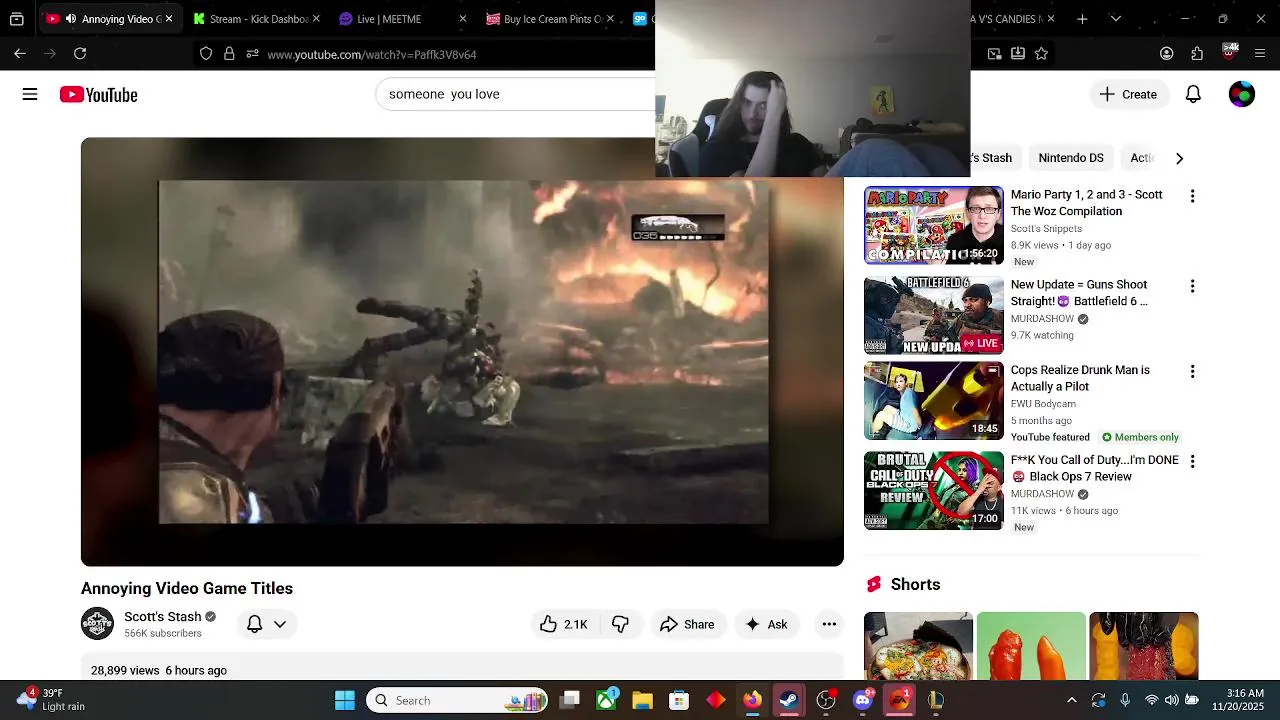Mute the Annoying Video Game tab audio
Screen dimensions: 1280x720
click(71, 19)
